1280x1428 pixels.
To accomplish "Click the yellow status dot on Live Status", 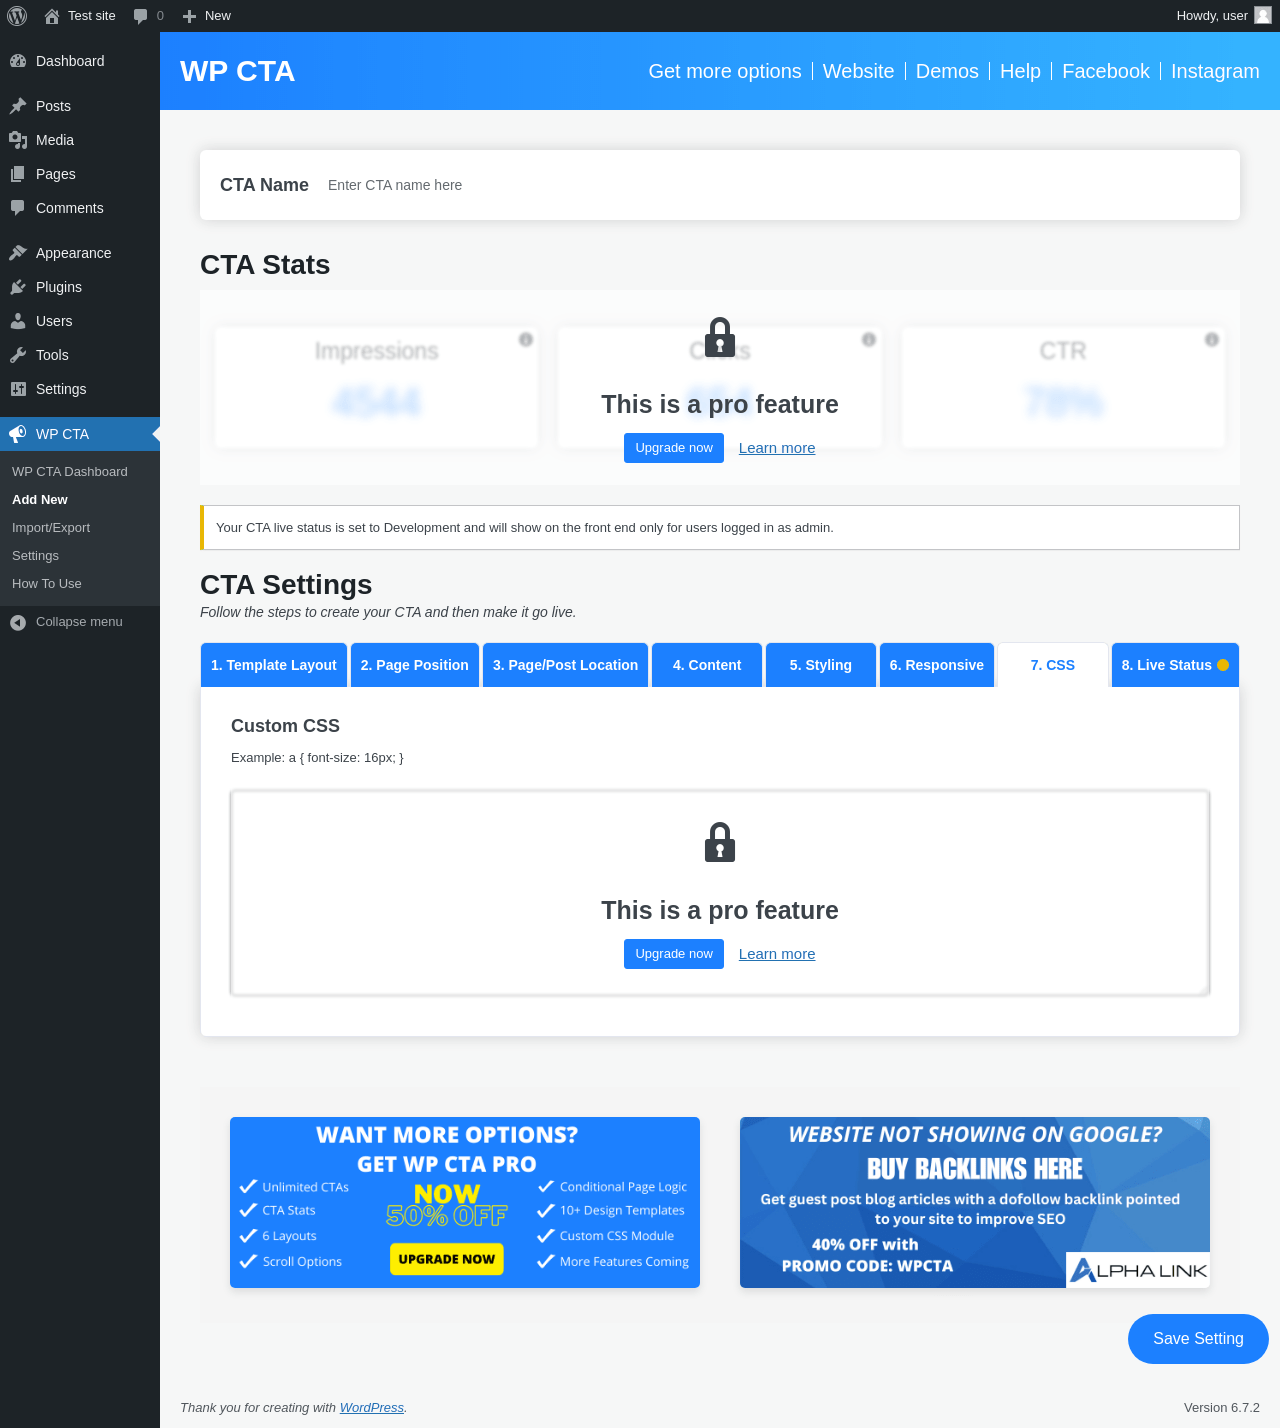I will (1223, 665).
